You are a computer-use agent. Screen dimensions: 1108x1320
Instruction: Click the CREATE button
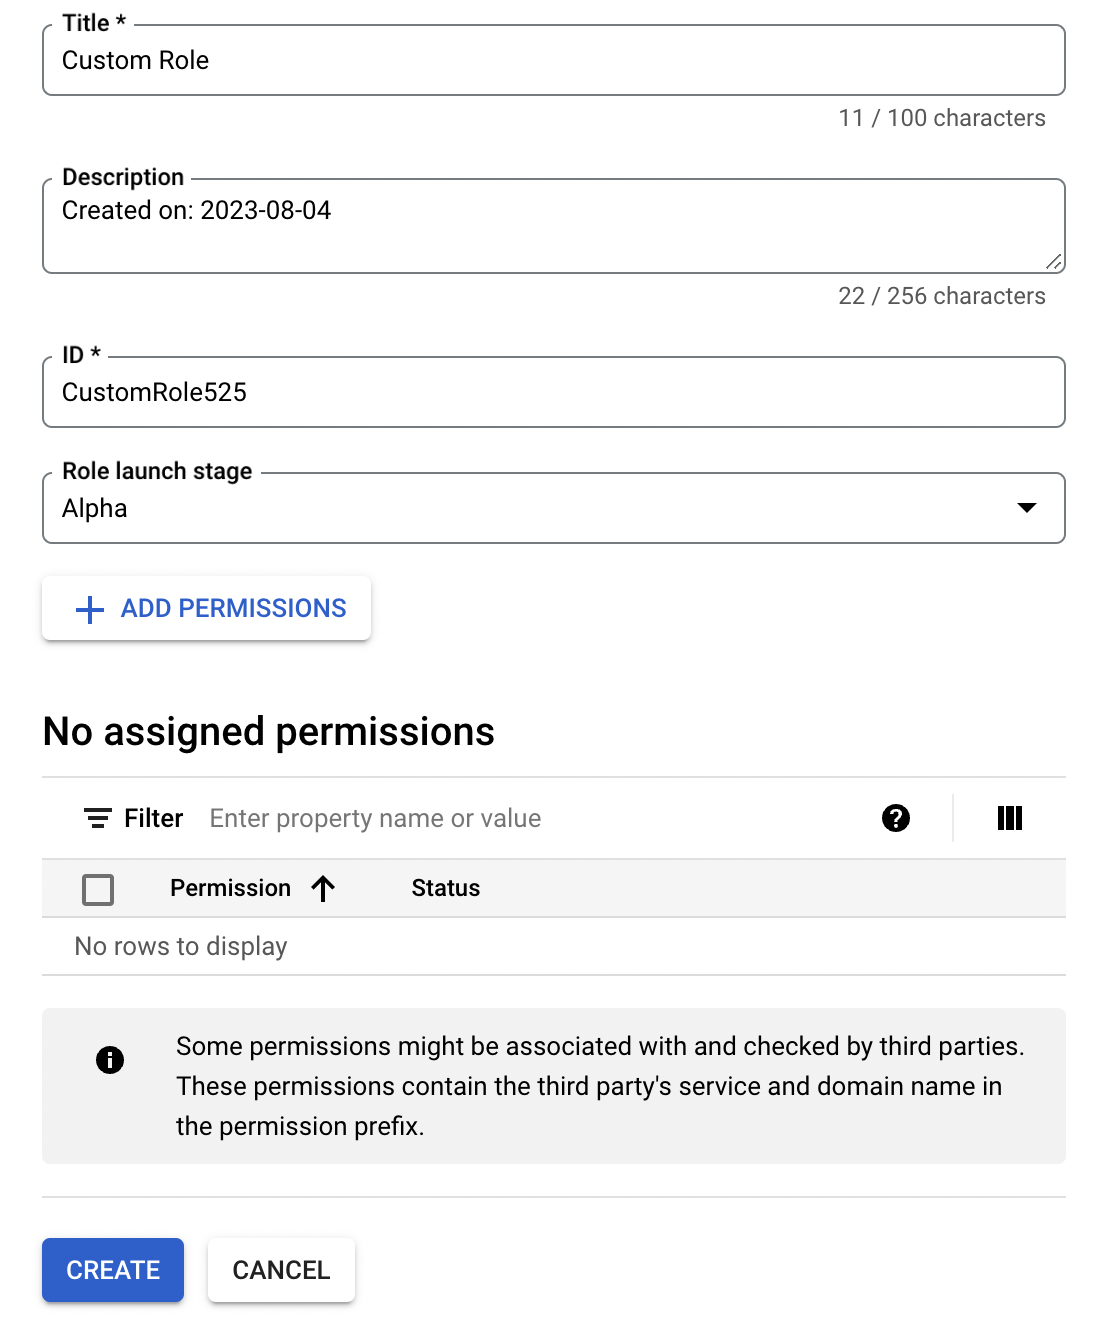pos(113,1270)
